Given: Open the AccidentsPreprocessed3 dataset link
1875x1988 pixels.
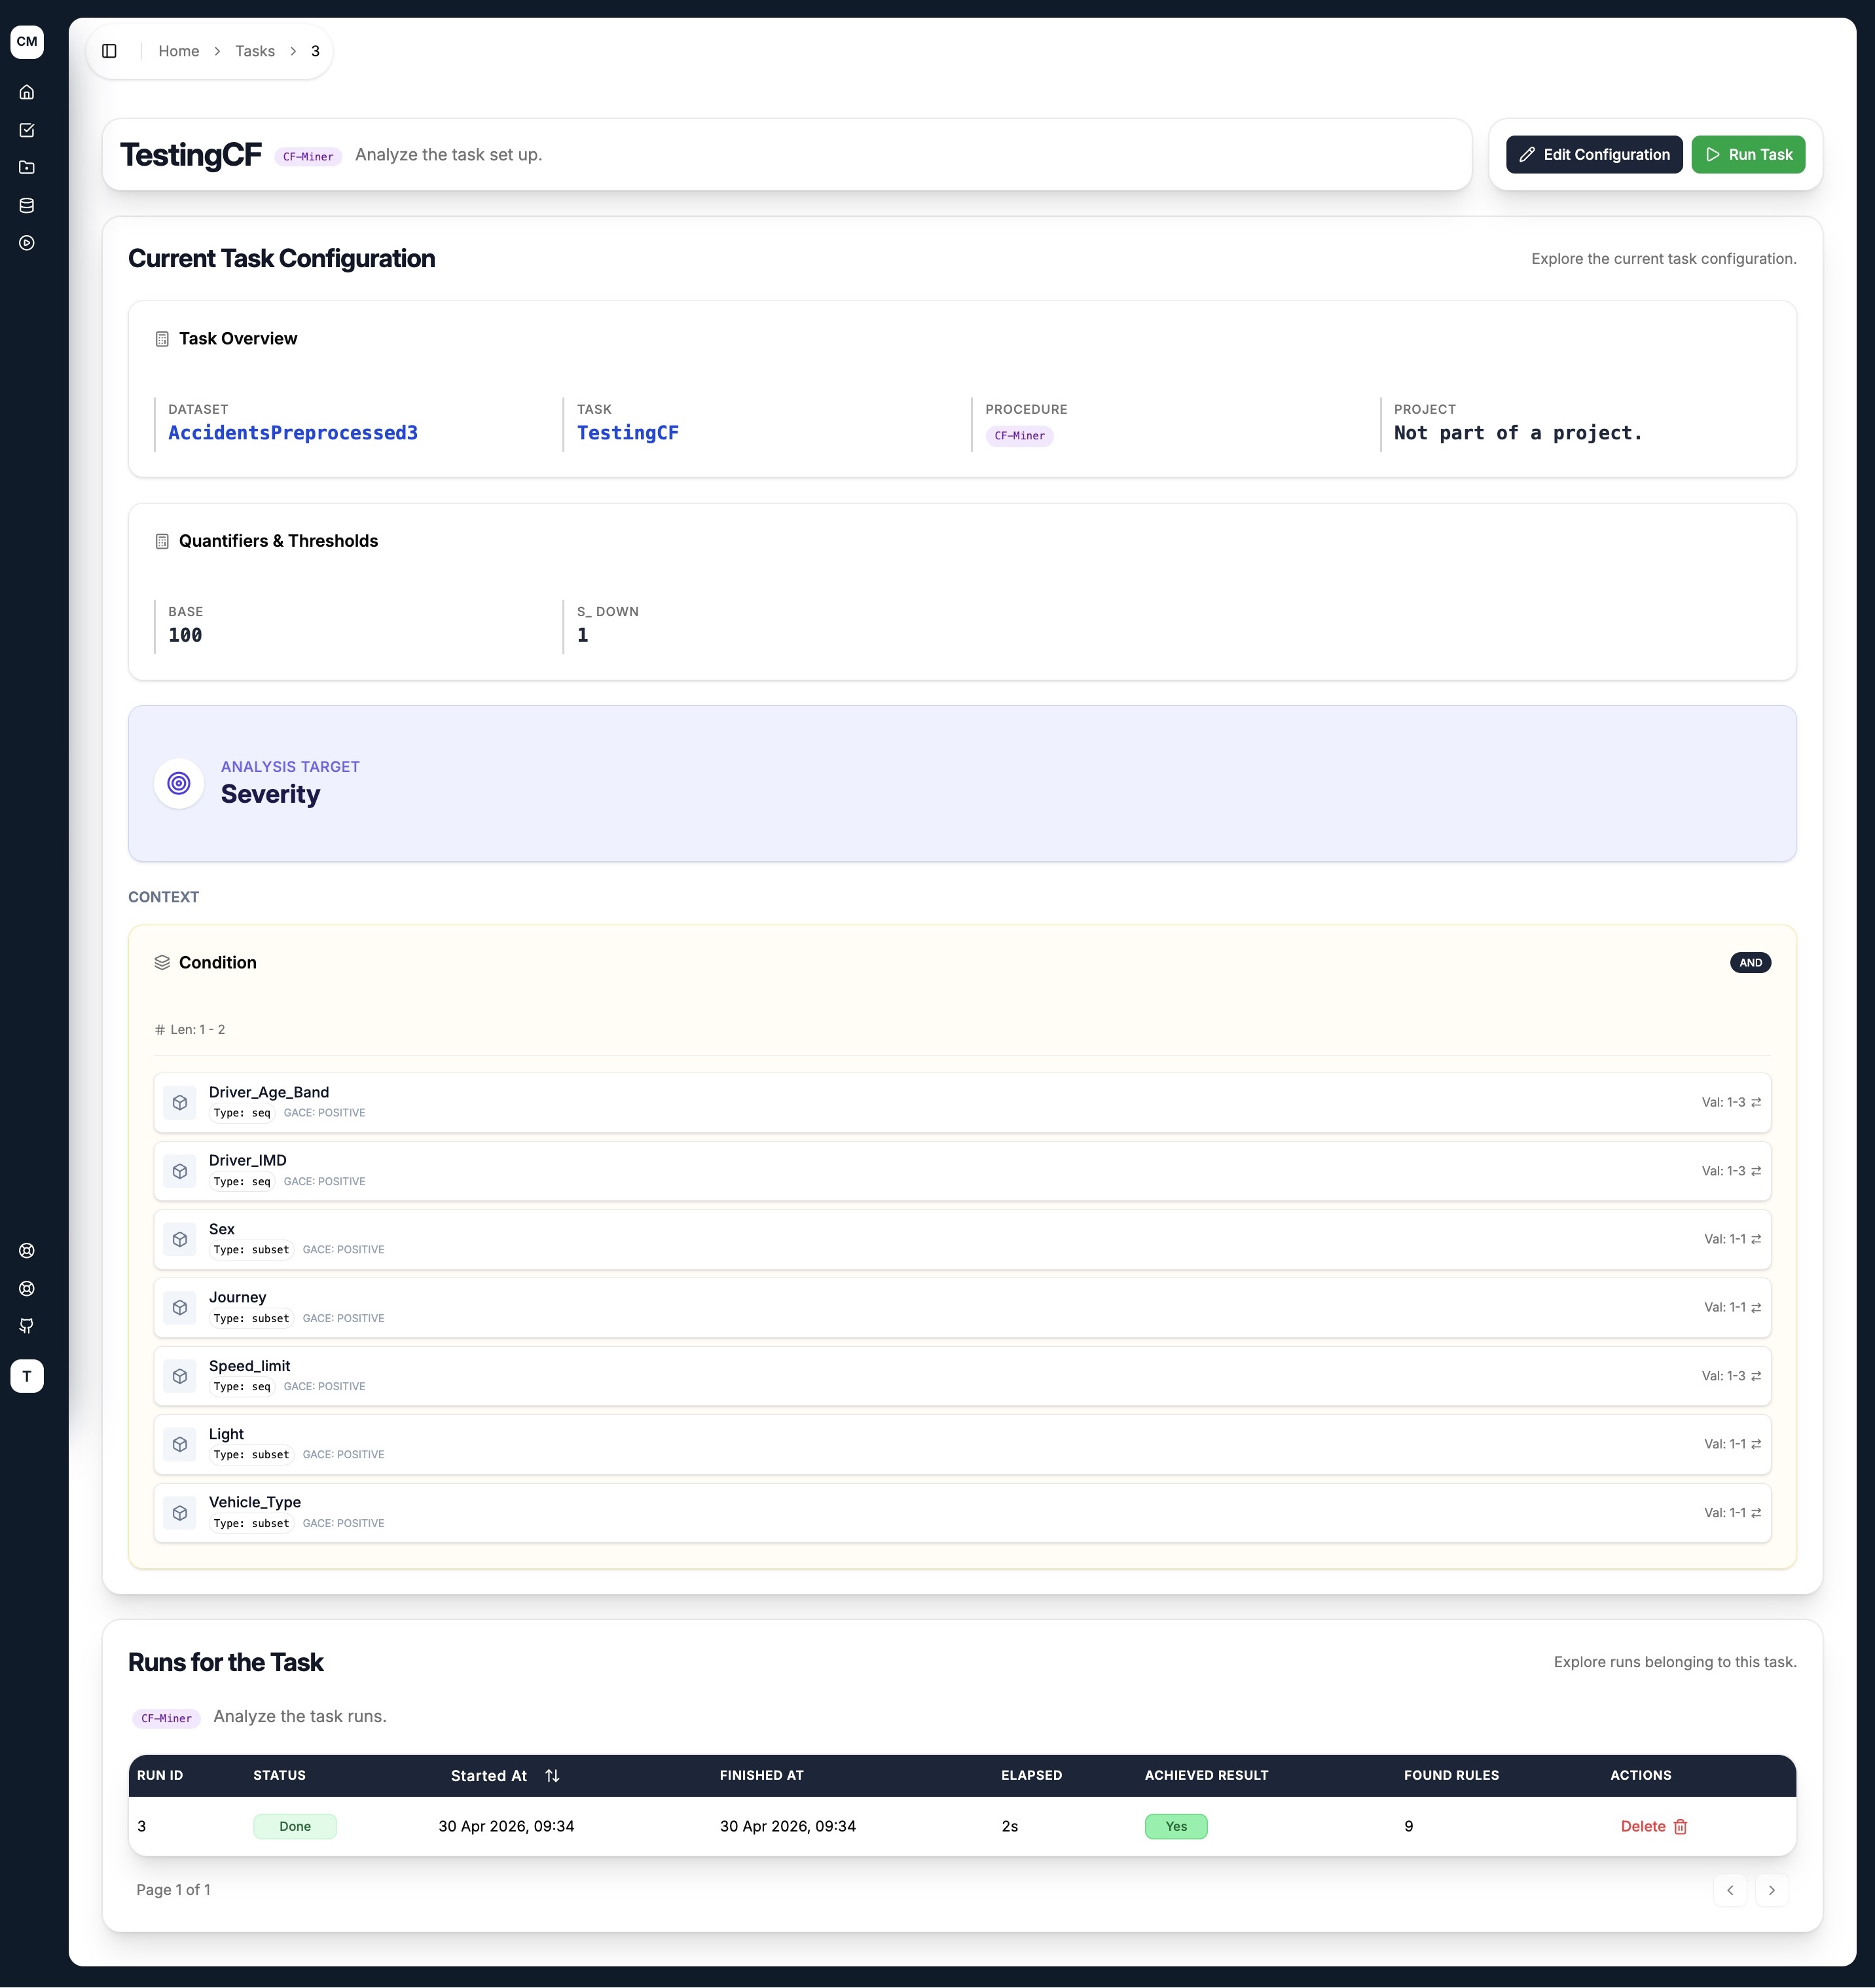Looking at the screenshot, I should [293, 433].
